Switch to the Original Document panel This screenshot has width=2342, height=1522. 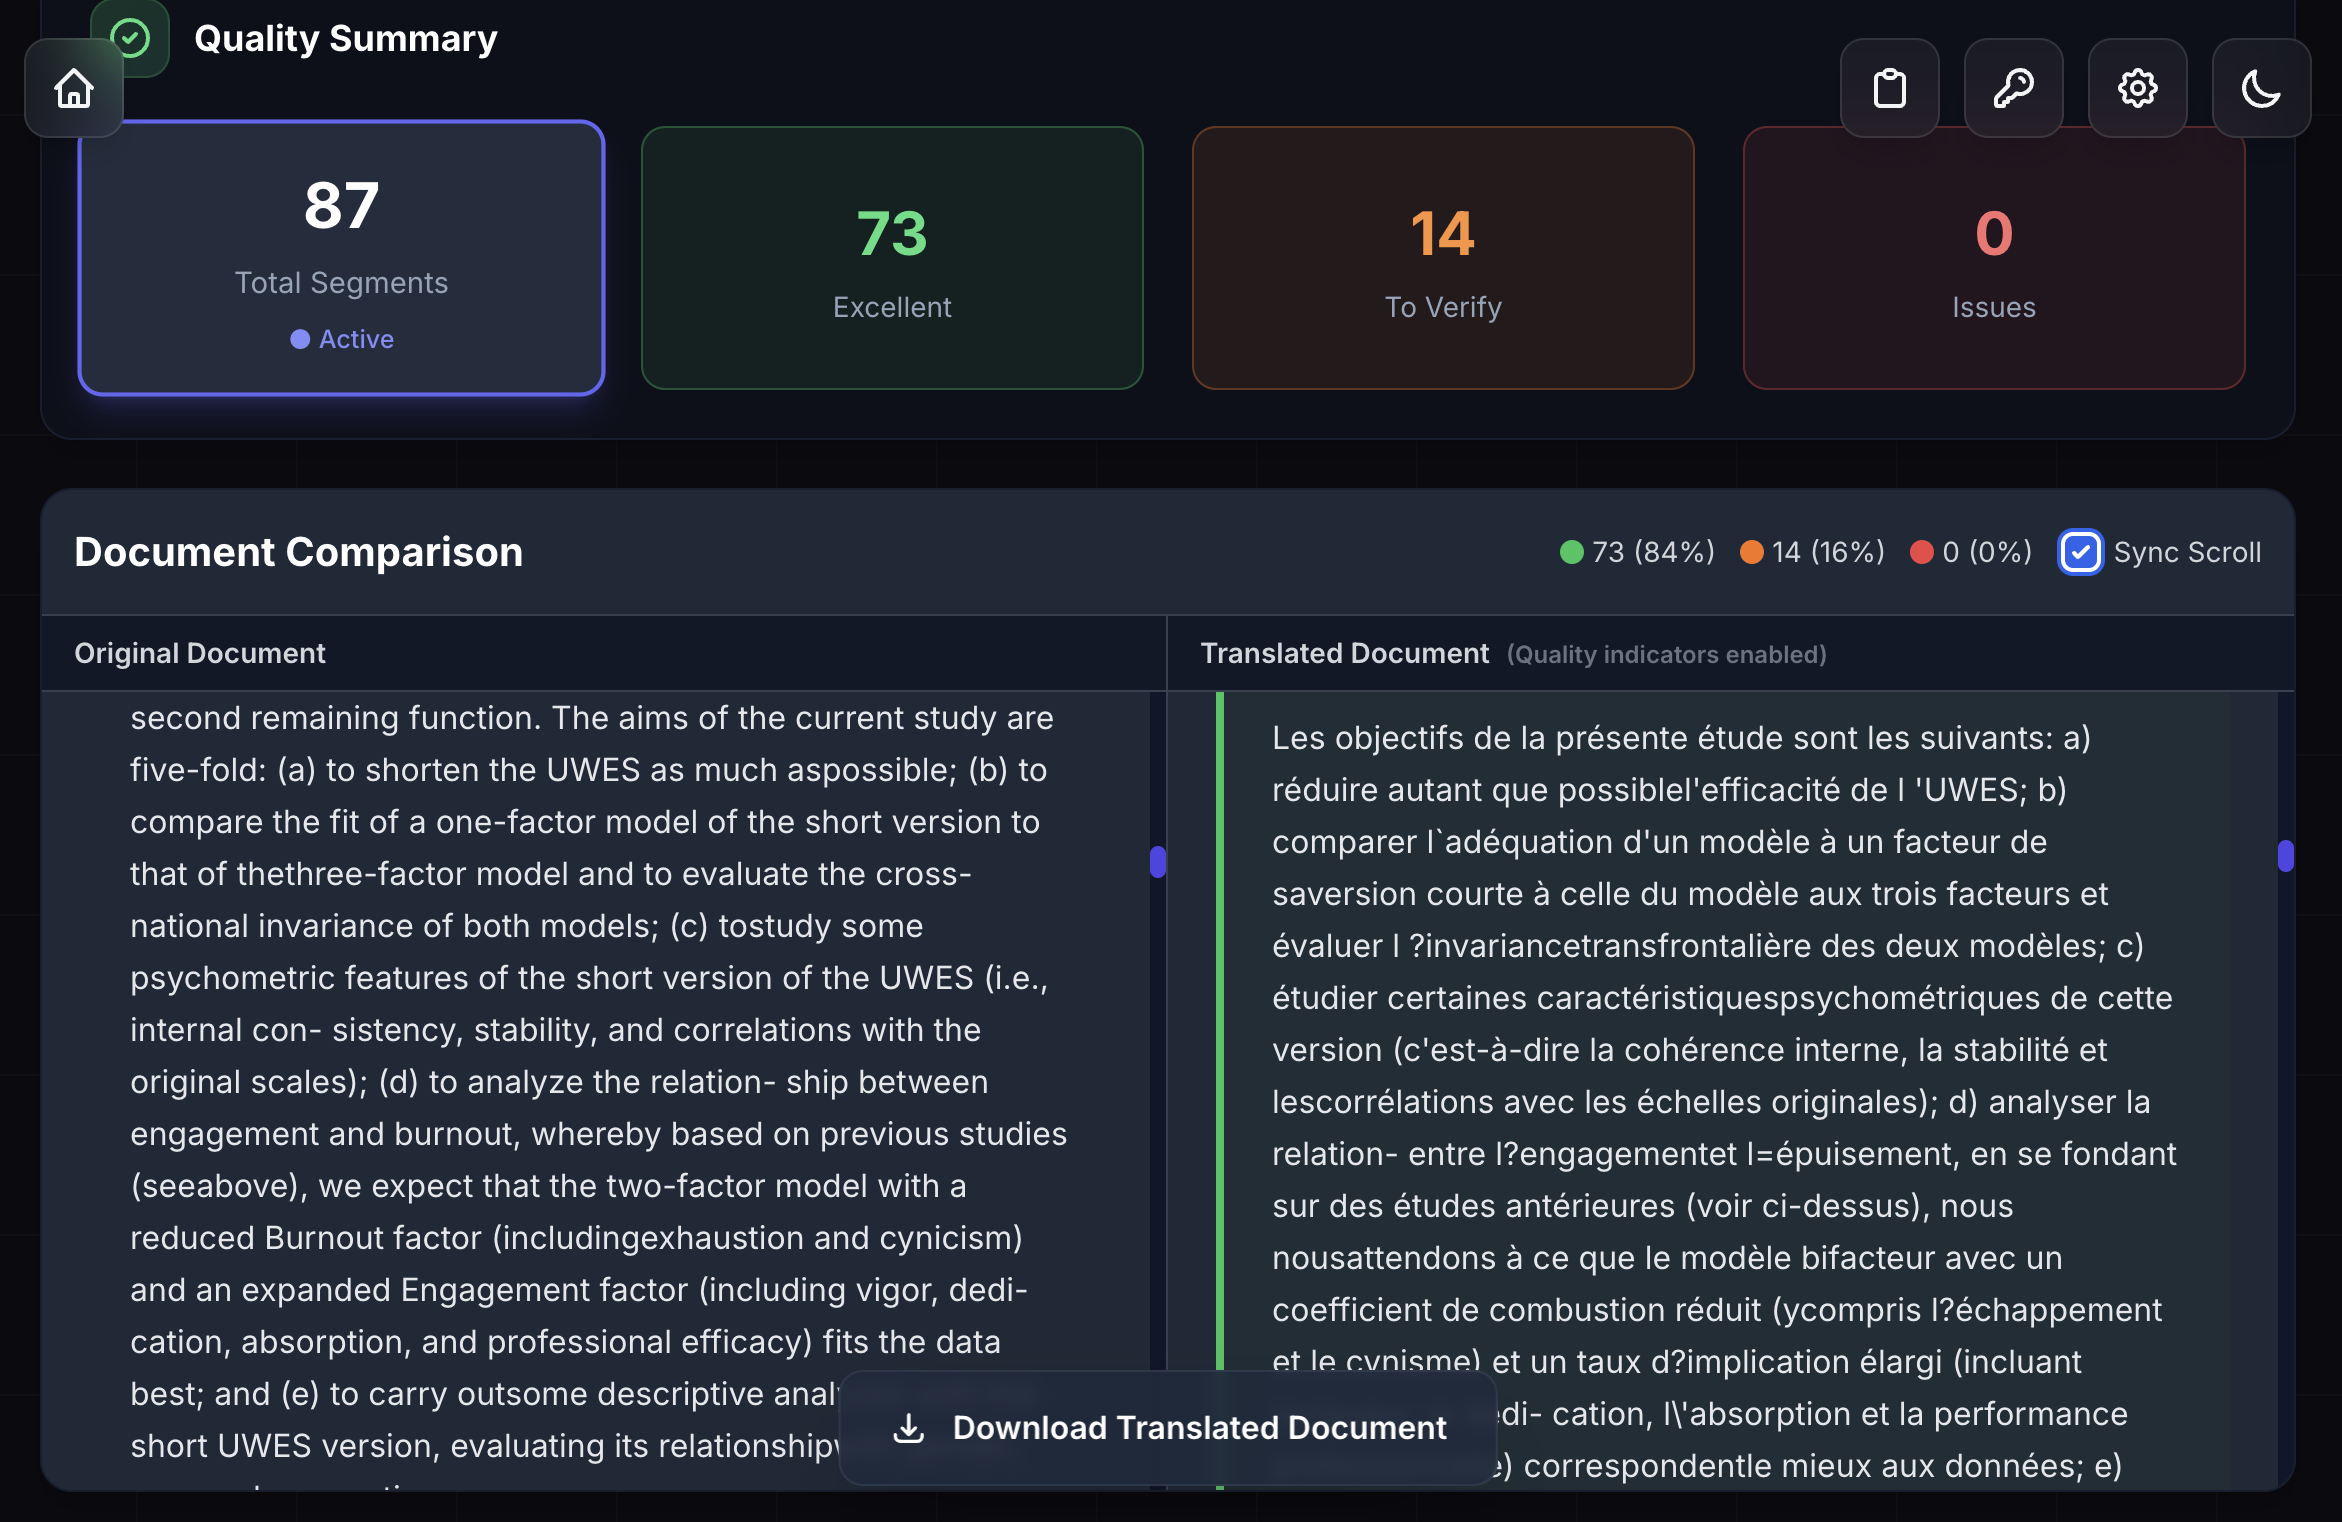click(x=198, y=653)
